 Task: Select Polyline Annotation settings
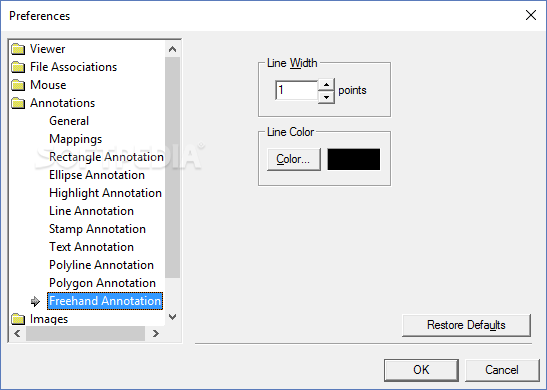tap(102, 265)
